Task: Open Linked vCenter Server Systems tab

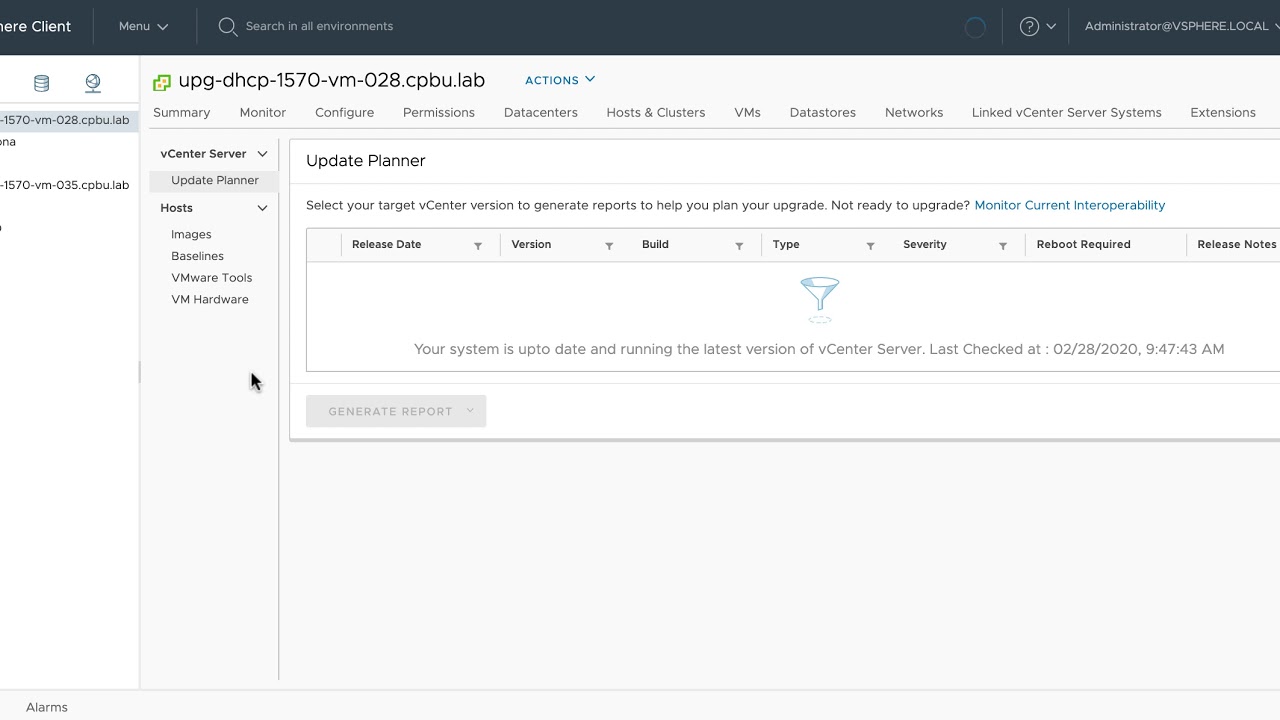Action: click(x=1067, y=112)
